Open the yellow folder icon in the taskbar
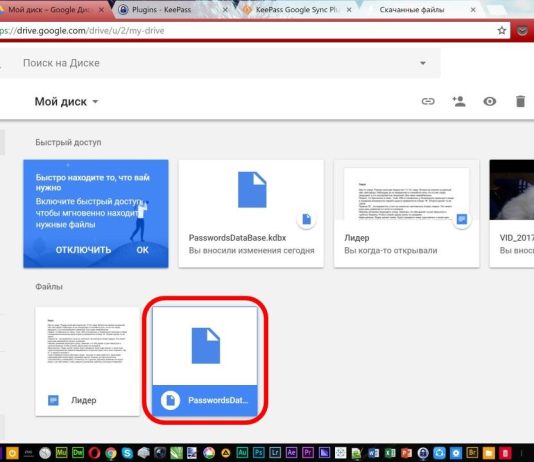The width and height of the screenshot is (534, 462). click(488, 453)
